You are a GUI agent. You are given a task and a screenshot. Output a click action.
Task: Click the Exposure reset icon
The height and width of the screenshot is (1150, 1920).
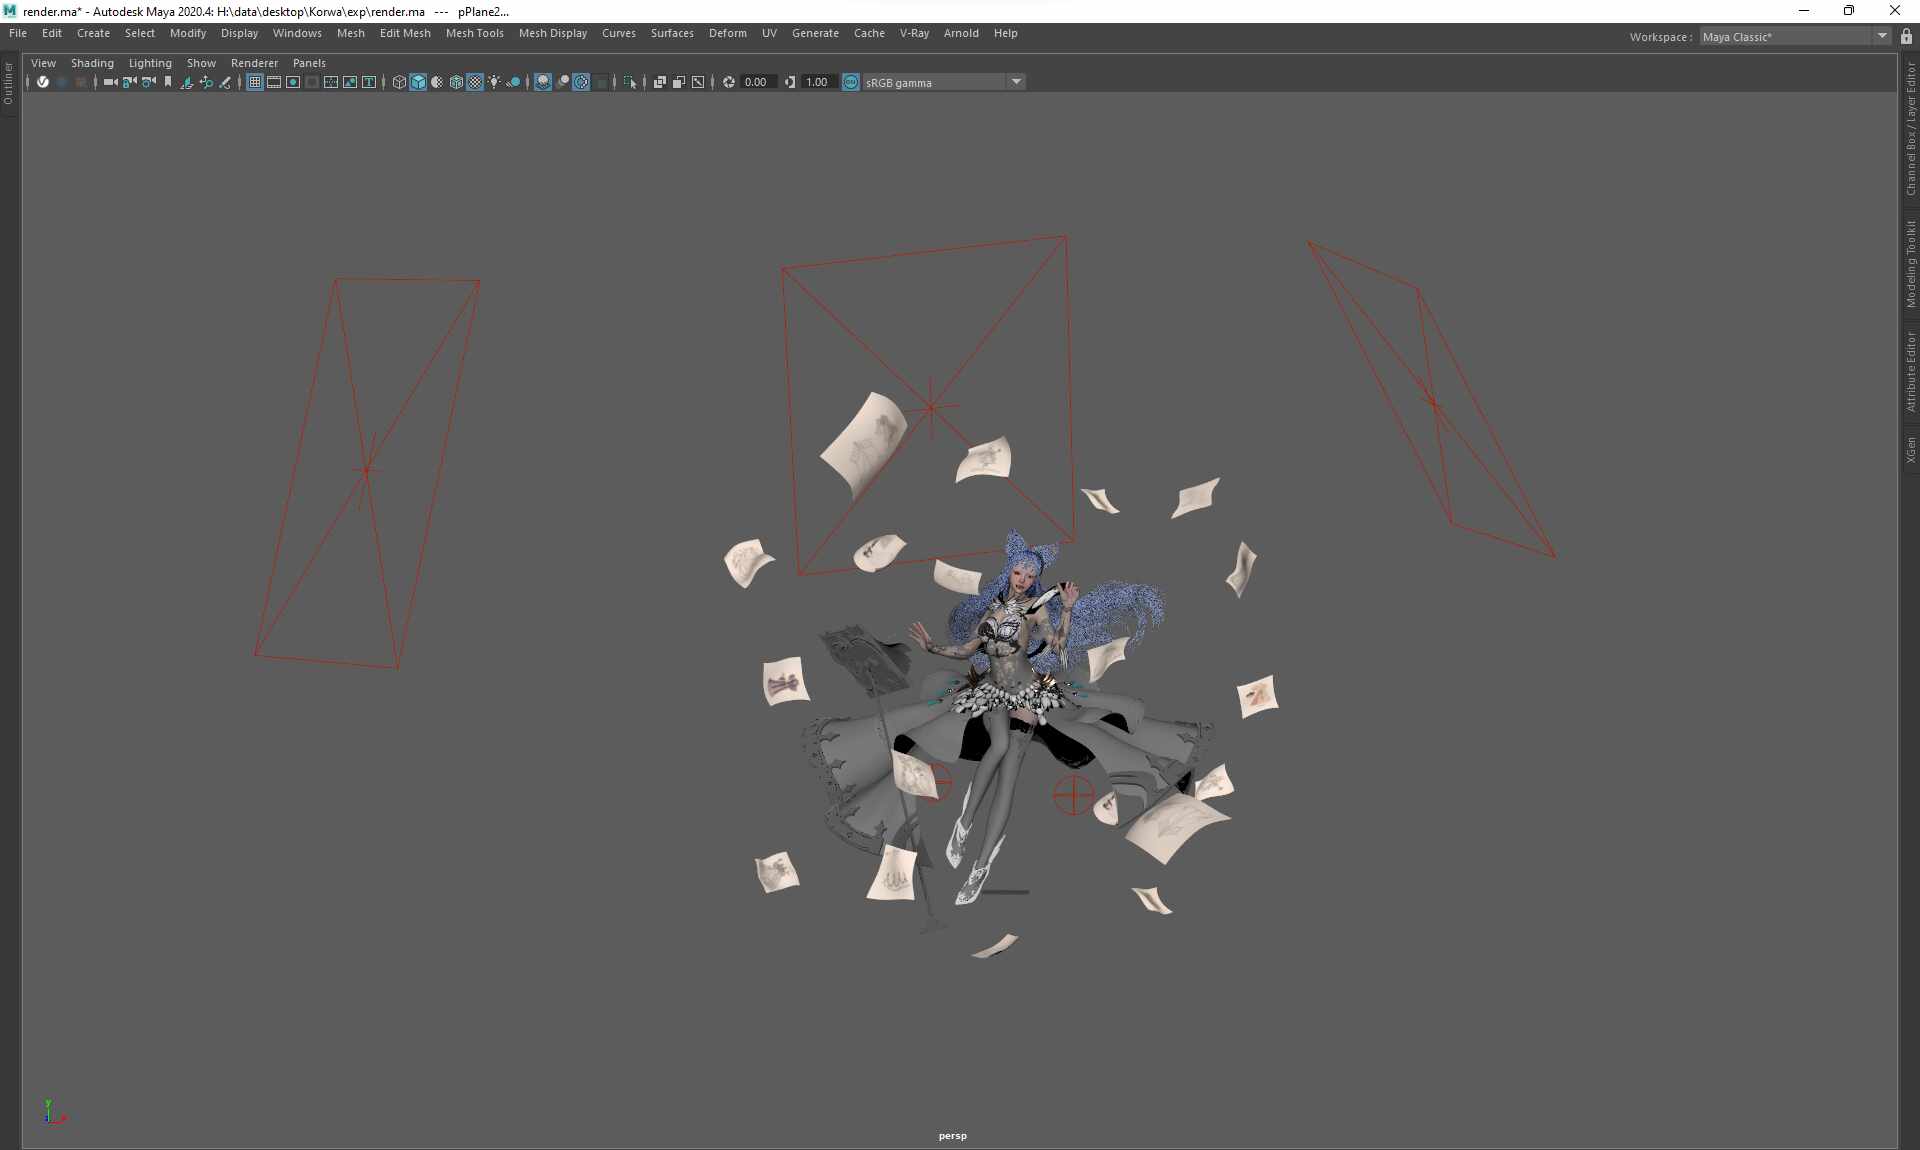[729, 82]
